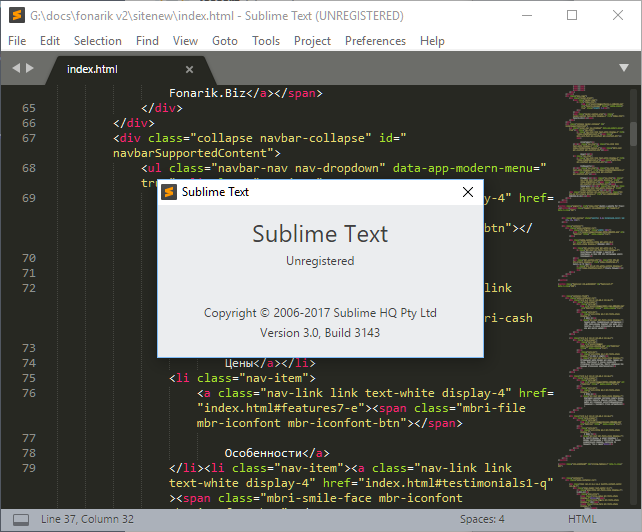Click the Sublime Text icon in about dialog

(x=169, y=192)
